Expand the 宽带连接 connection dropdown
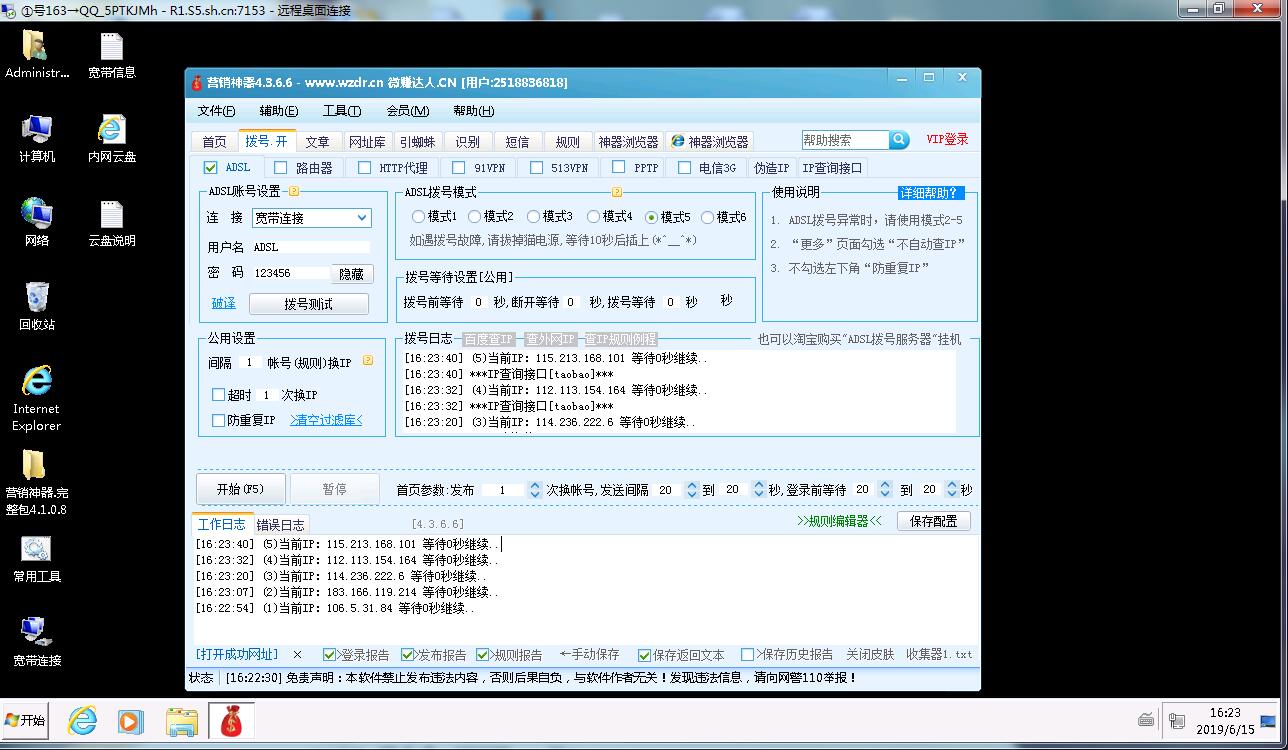Image resolution: width=1288 pixels, height=750 pixels. 362,218
